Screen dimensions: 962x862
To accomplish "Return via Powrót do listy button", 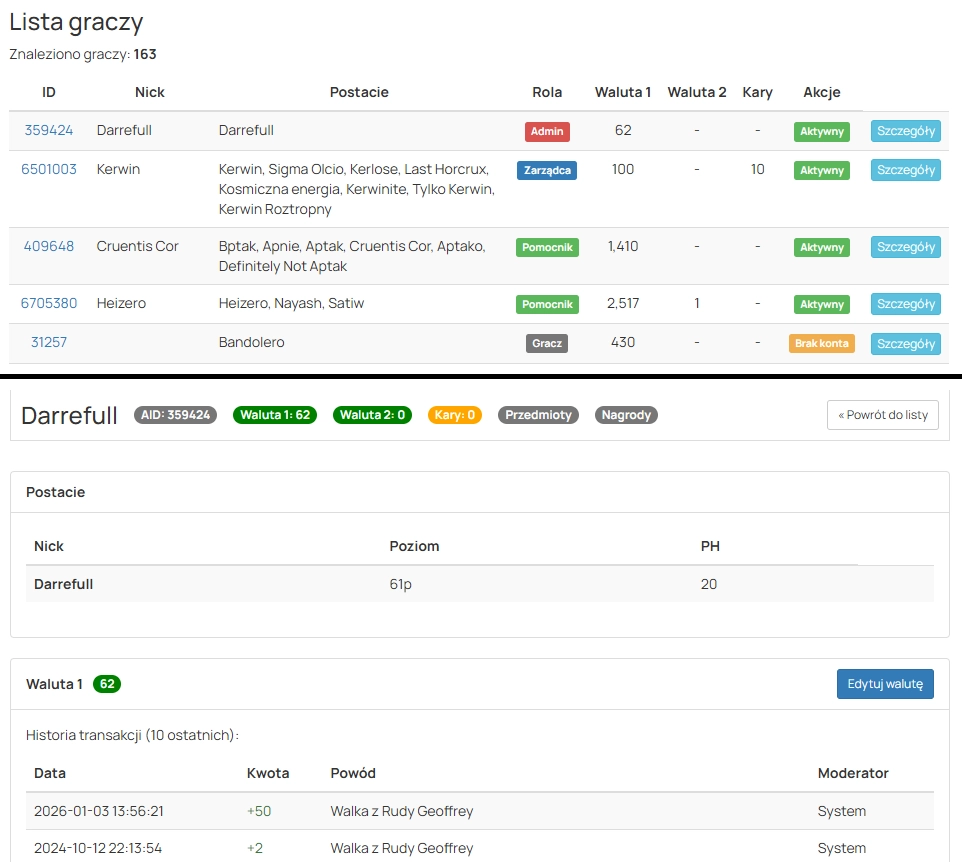I will pos(882,415).
